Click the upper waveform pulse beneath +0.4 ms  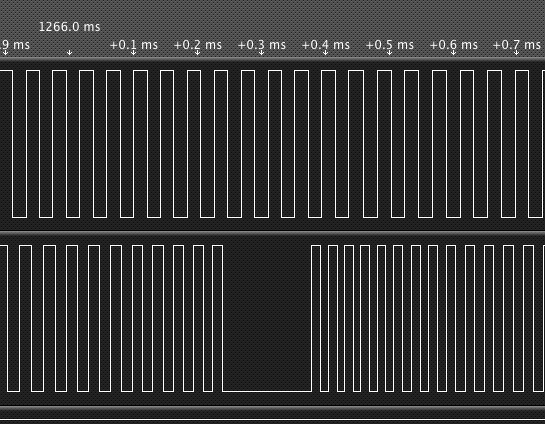[328, 144]
